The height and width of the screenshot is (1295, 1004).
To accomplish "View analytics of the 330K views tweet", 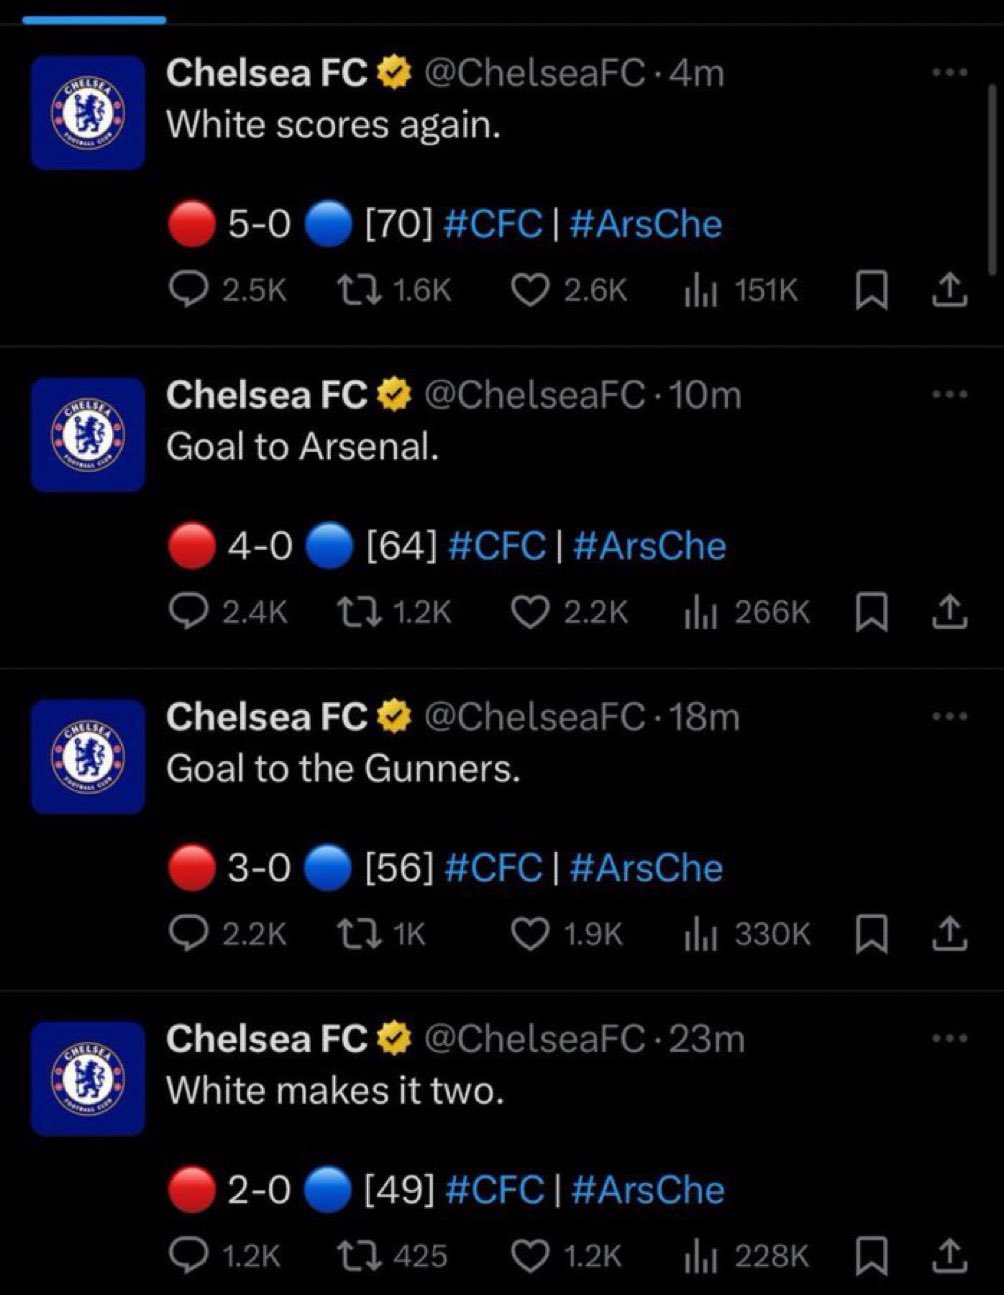I will pos(747,934).
